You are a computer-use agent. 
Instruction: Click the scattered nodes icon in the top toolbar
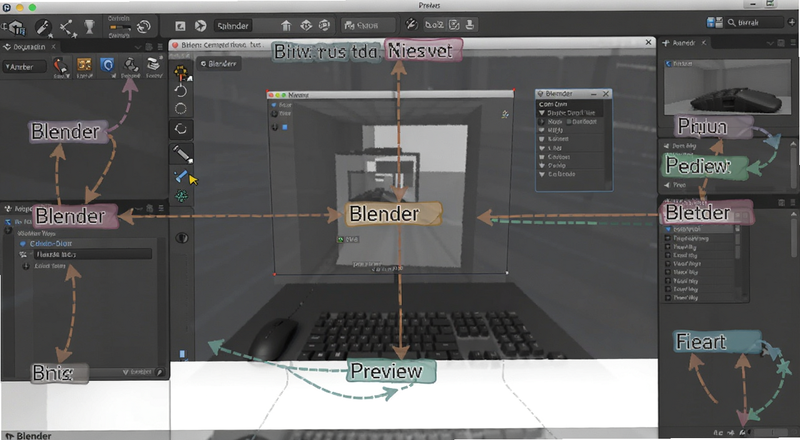pyautogui.click(x=67, y=28)
